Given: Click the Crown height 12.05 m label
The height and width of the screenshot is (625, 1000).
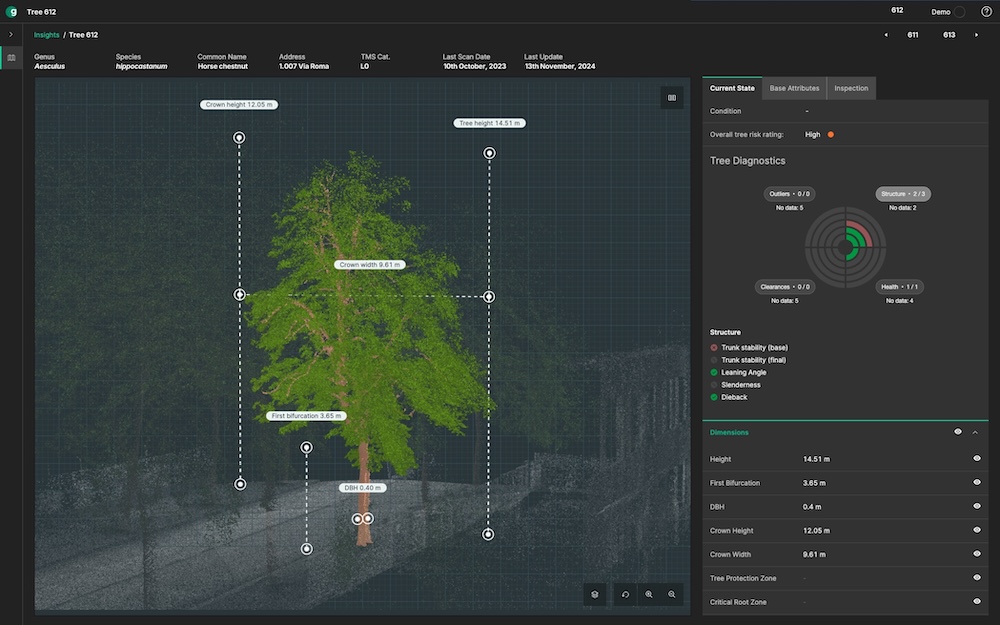Looking at the screenshot, I should [239, 105].
